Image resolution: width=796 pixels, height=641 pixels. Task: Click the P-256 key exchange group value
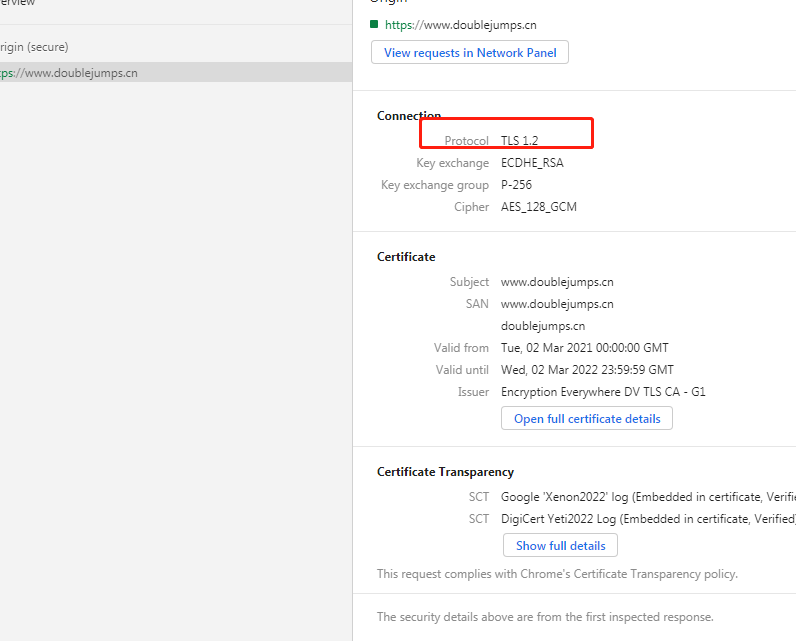516,185
